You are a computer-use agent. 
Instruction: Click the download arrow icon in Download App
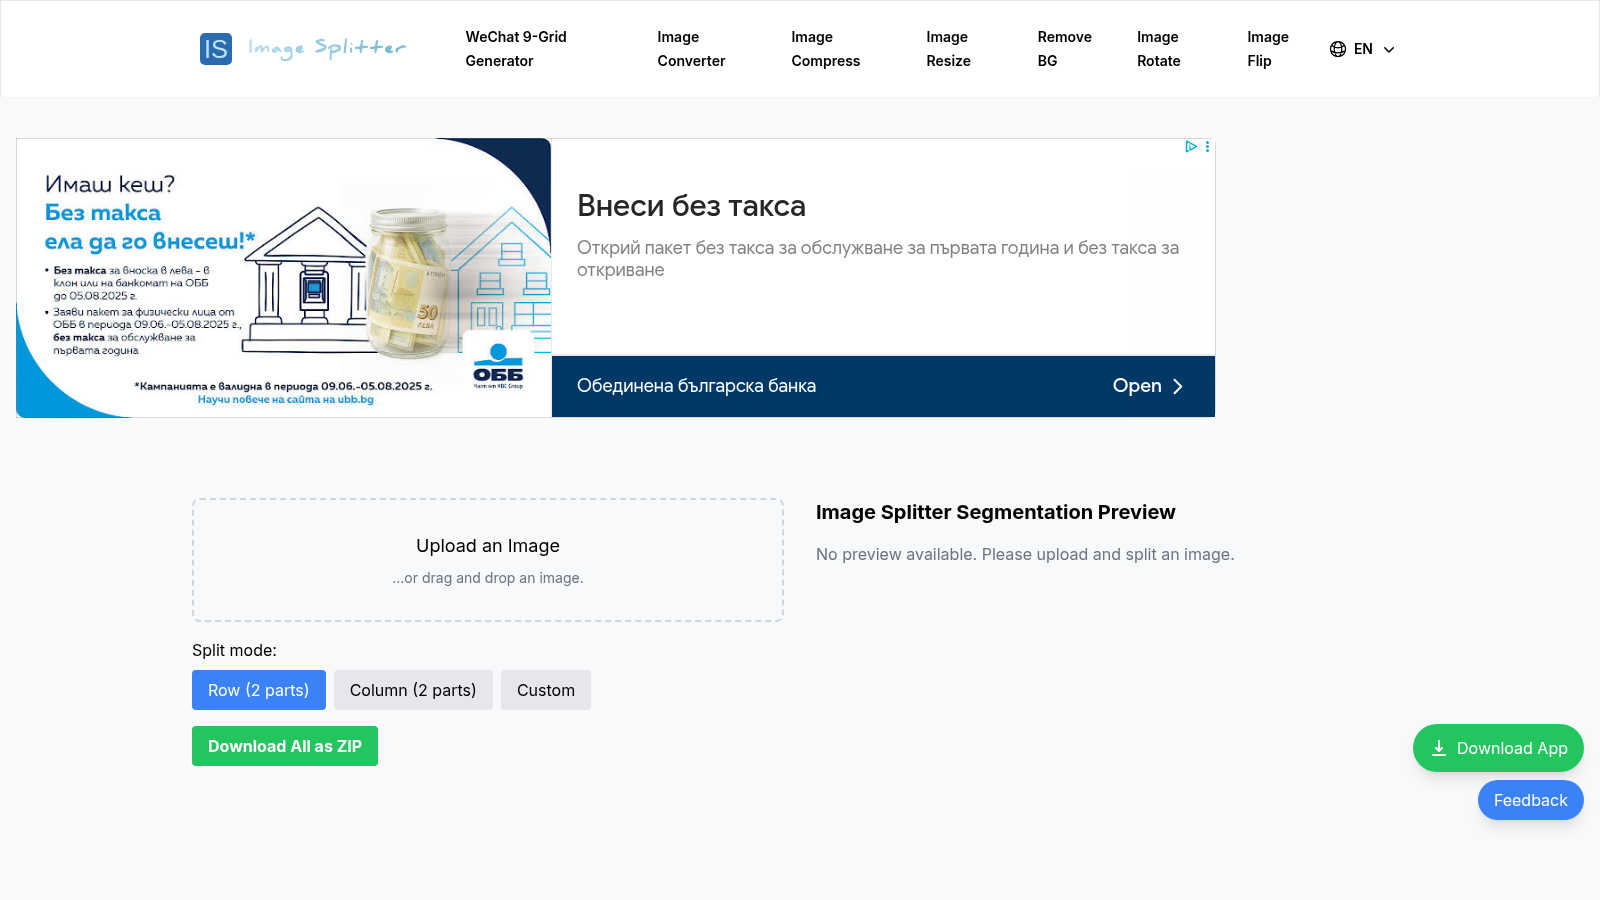1439,748
